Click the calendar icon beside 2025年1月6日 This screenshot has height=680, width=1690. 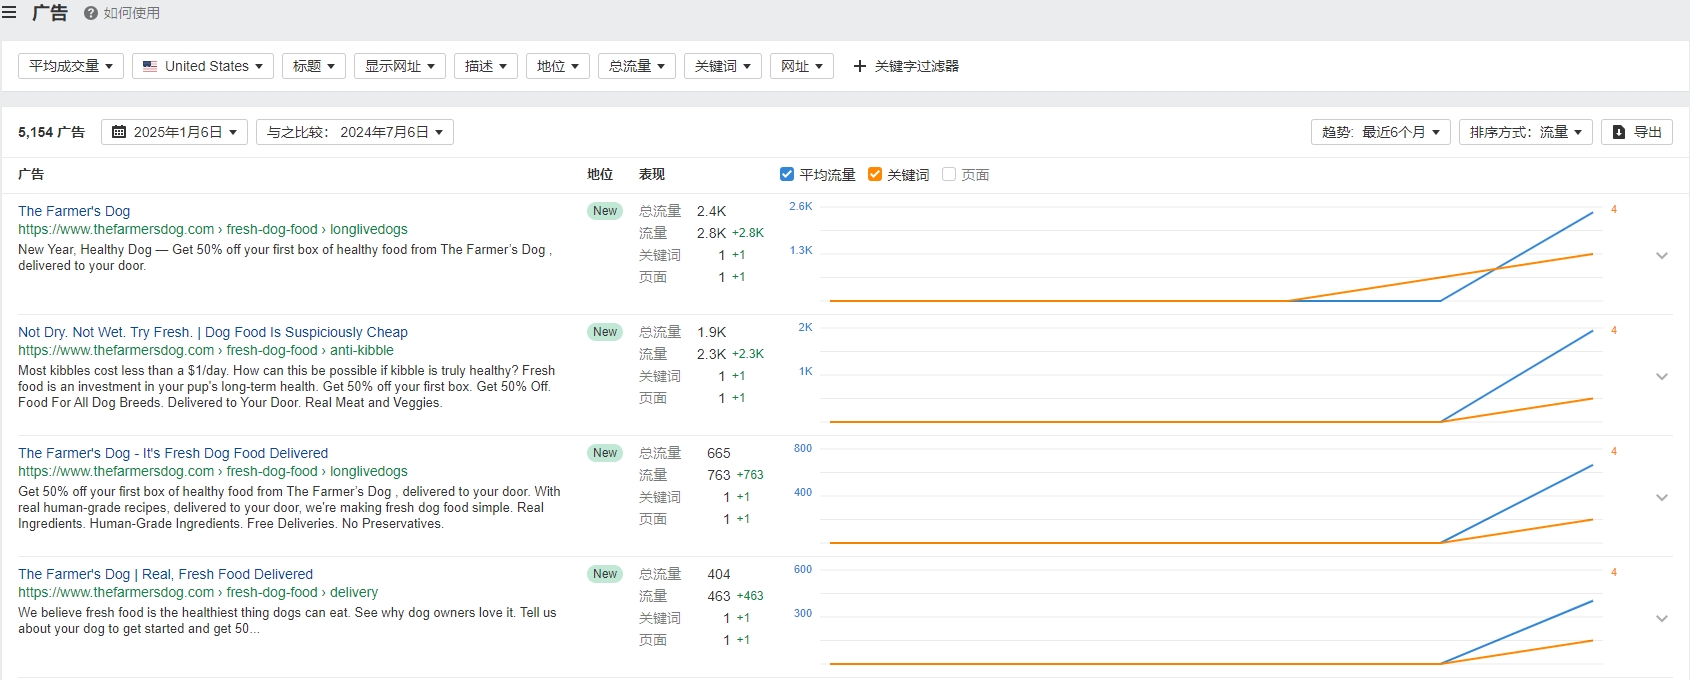click(119, 132)
